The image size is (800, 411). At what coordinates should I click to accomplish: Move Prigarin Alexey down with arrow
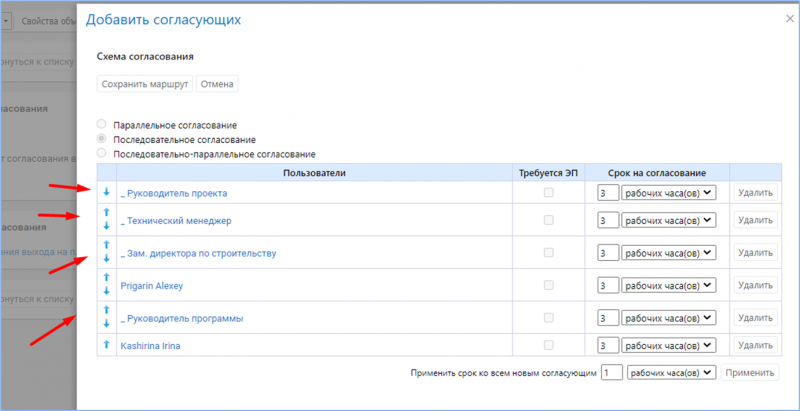pos(106,291)
